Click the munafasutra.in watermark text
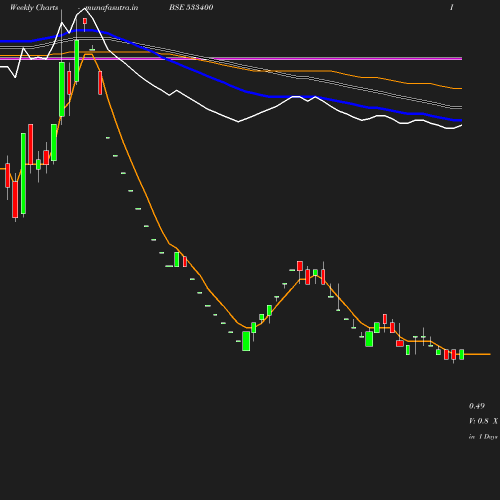Viewport: 500px width, 500px height. click(111, 7)
